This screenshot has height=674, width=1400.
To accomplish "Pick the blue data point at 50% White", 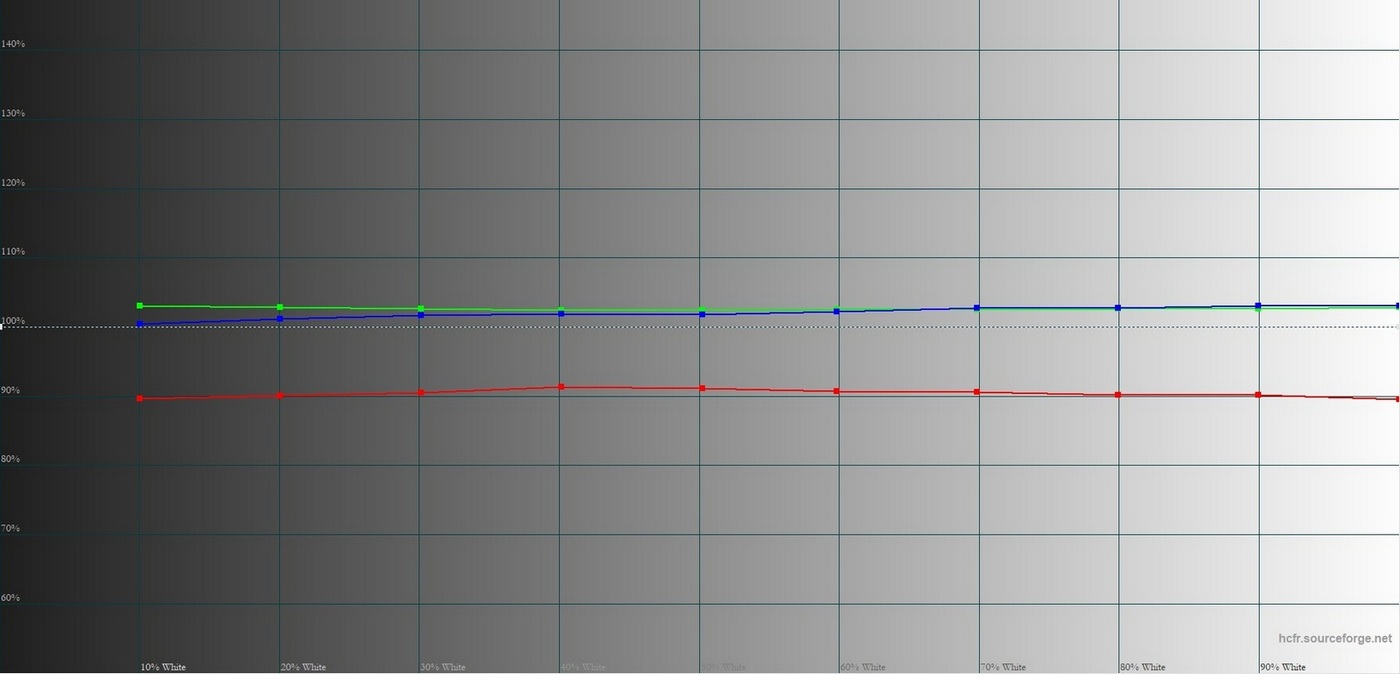I will tap(702, 315).
